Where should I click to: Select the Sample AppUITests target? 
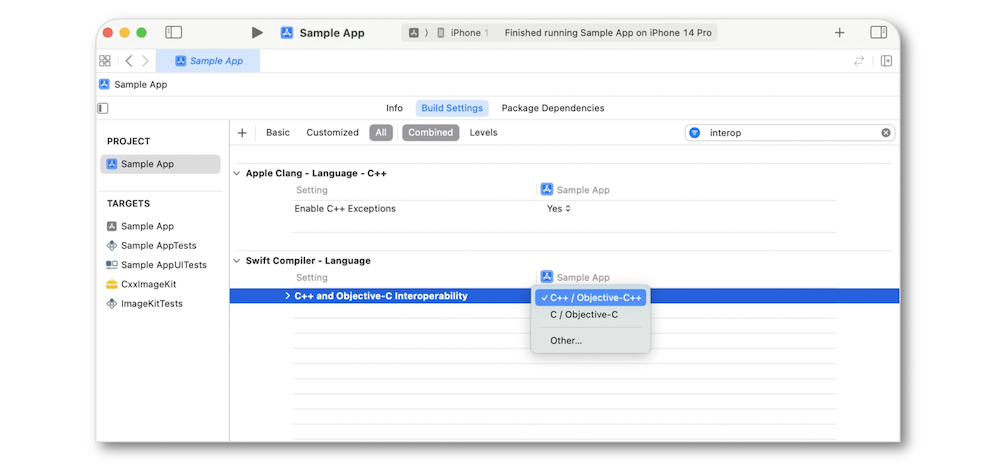coord(163,265)
